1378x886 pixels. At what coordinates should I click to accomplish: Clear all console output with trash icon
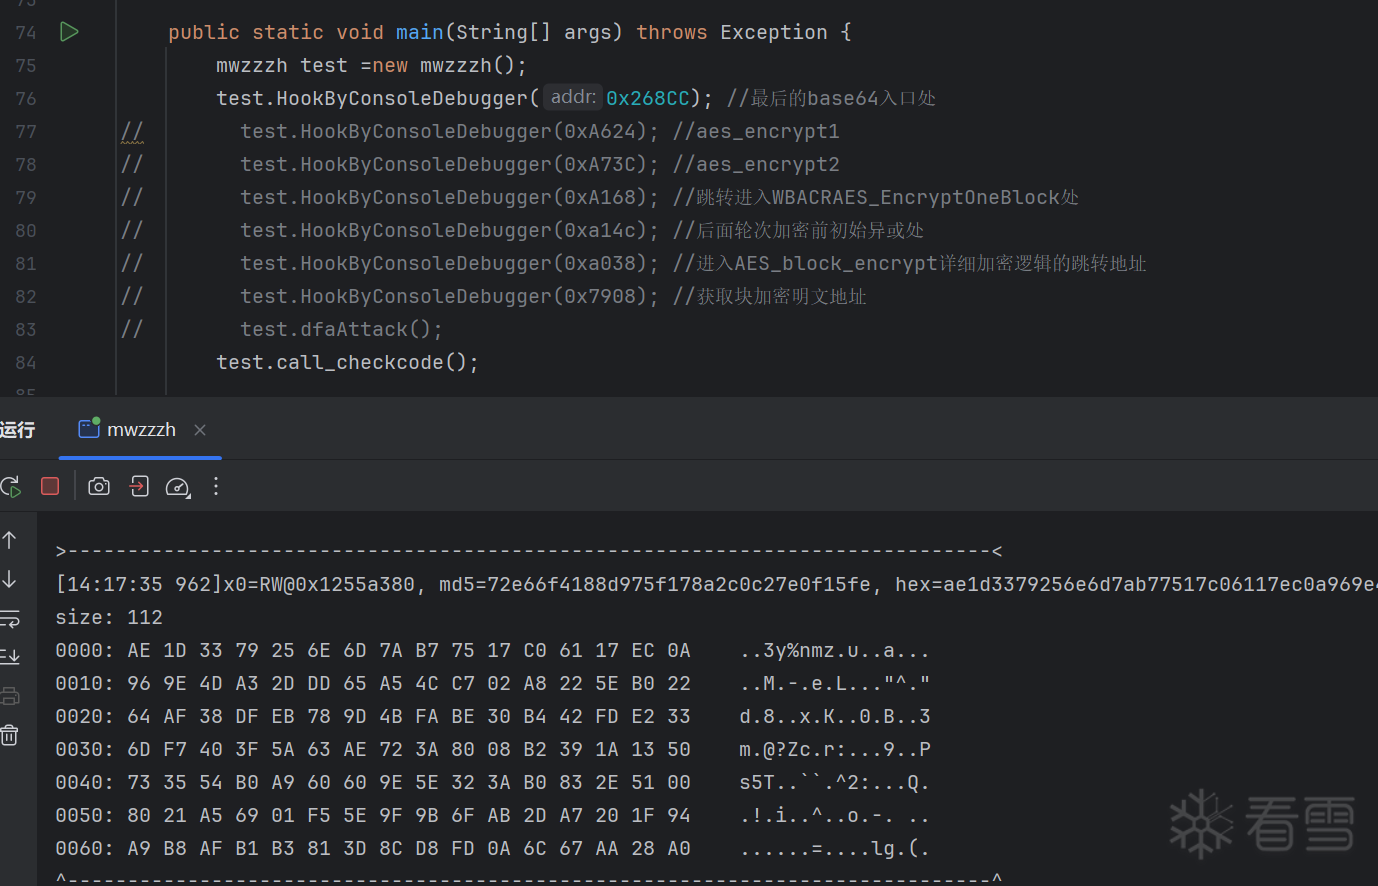[x=10, y=736]
